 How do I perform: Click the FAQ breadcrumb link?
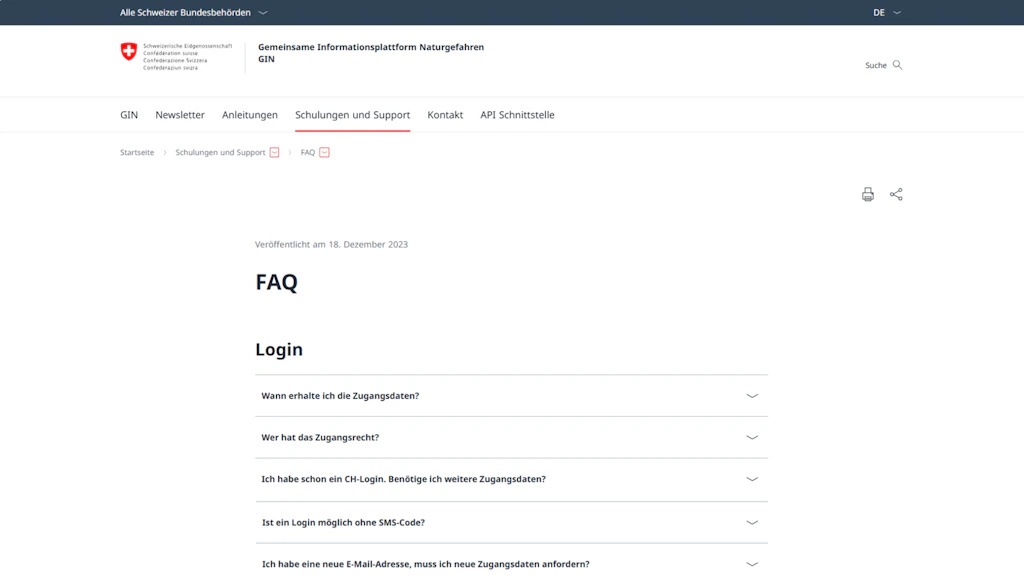point(308,152)
